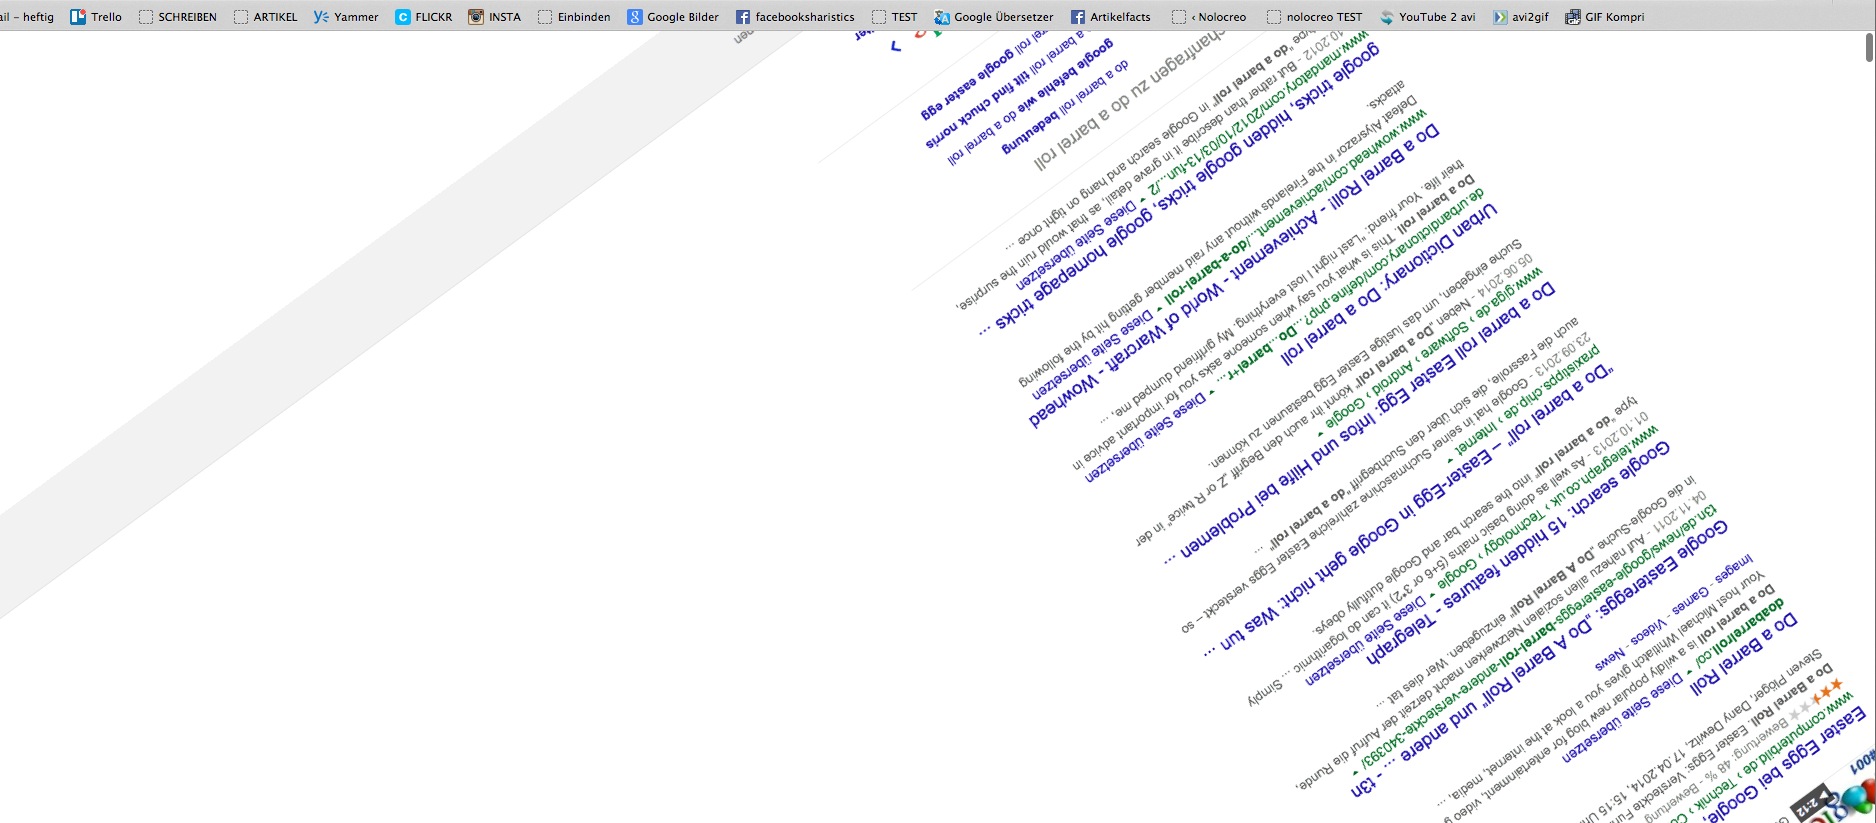Screen dimensions: 1876x823
Task: Click 'Diese Seite übersetzen' beside the telegraph.co.uk URL
Action: click(1367, 640)
